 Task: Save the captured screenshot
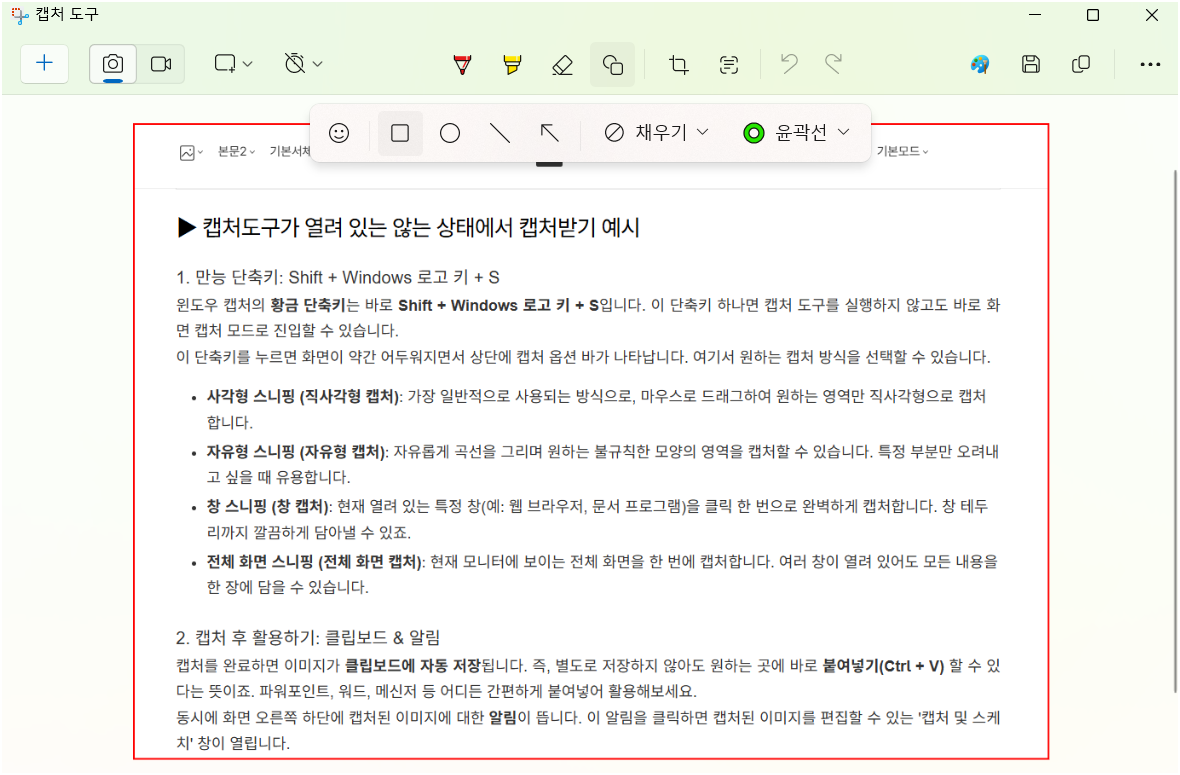click(1030, 64)
